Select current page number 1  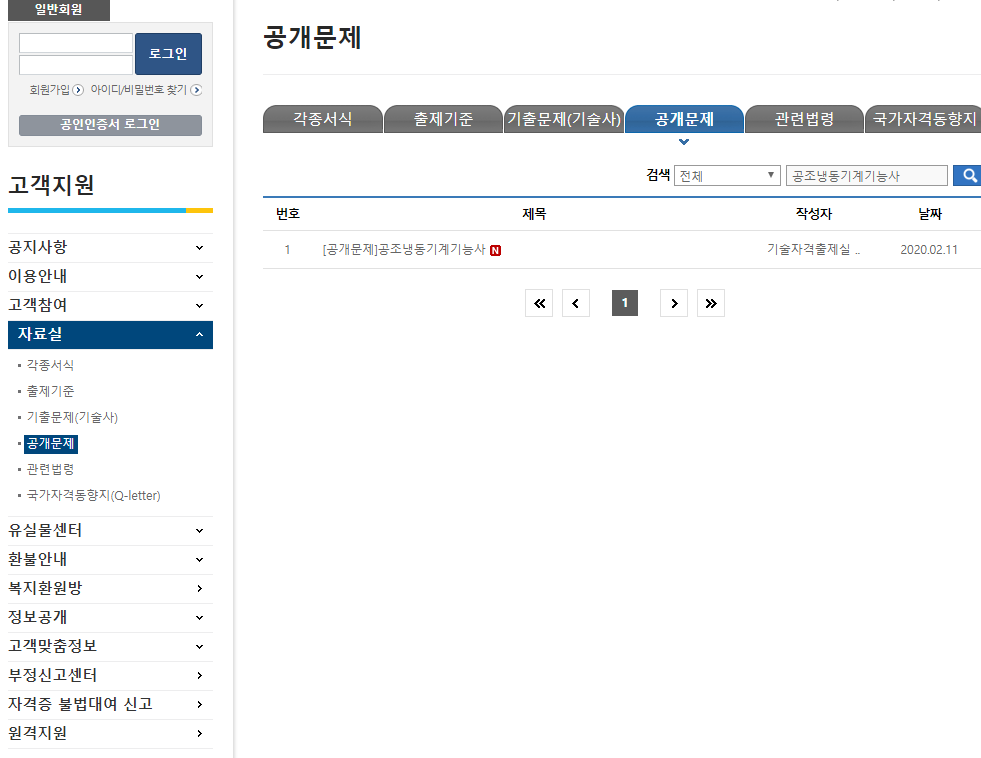(625, 303)
